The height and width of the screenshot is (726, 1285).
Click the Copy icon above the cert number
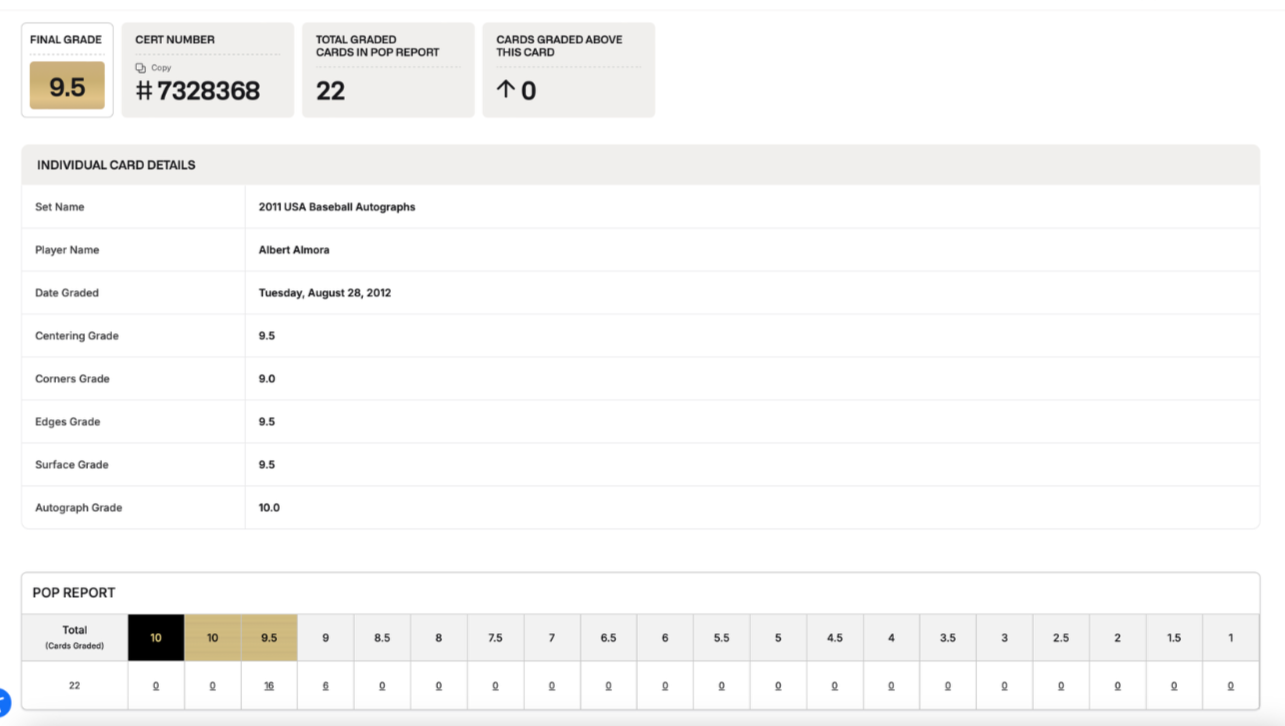[141, 68]
